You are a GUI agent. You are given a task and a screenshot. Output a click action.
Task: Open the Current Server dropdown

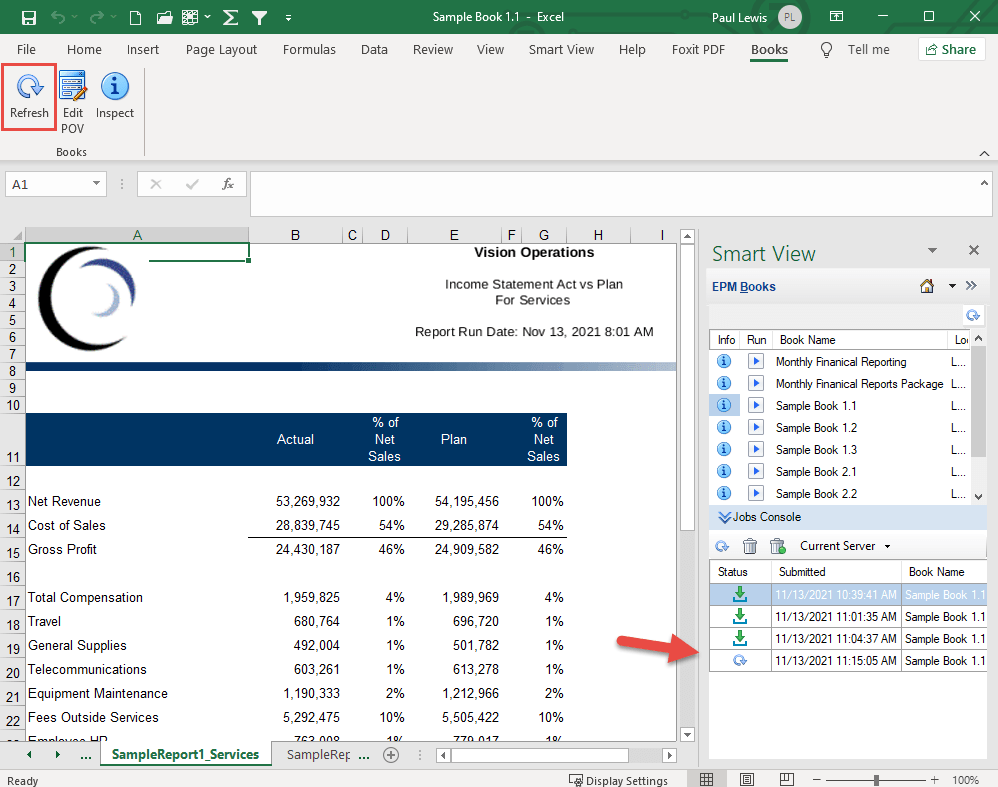pyautogui.click(x=845, y=546)
